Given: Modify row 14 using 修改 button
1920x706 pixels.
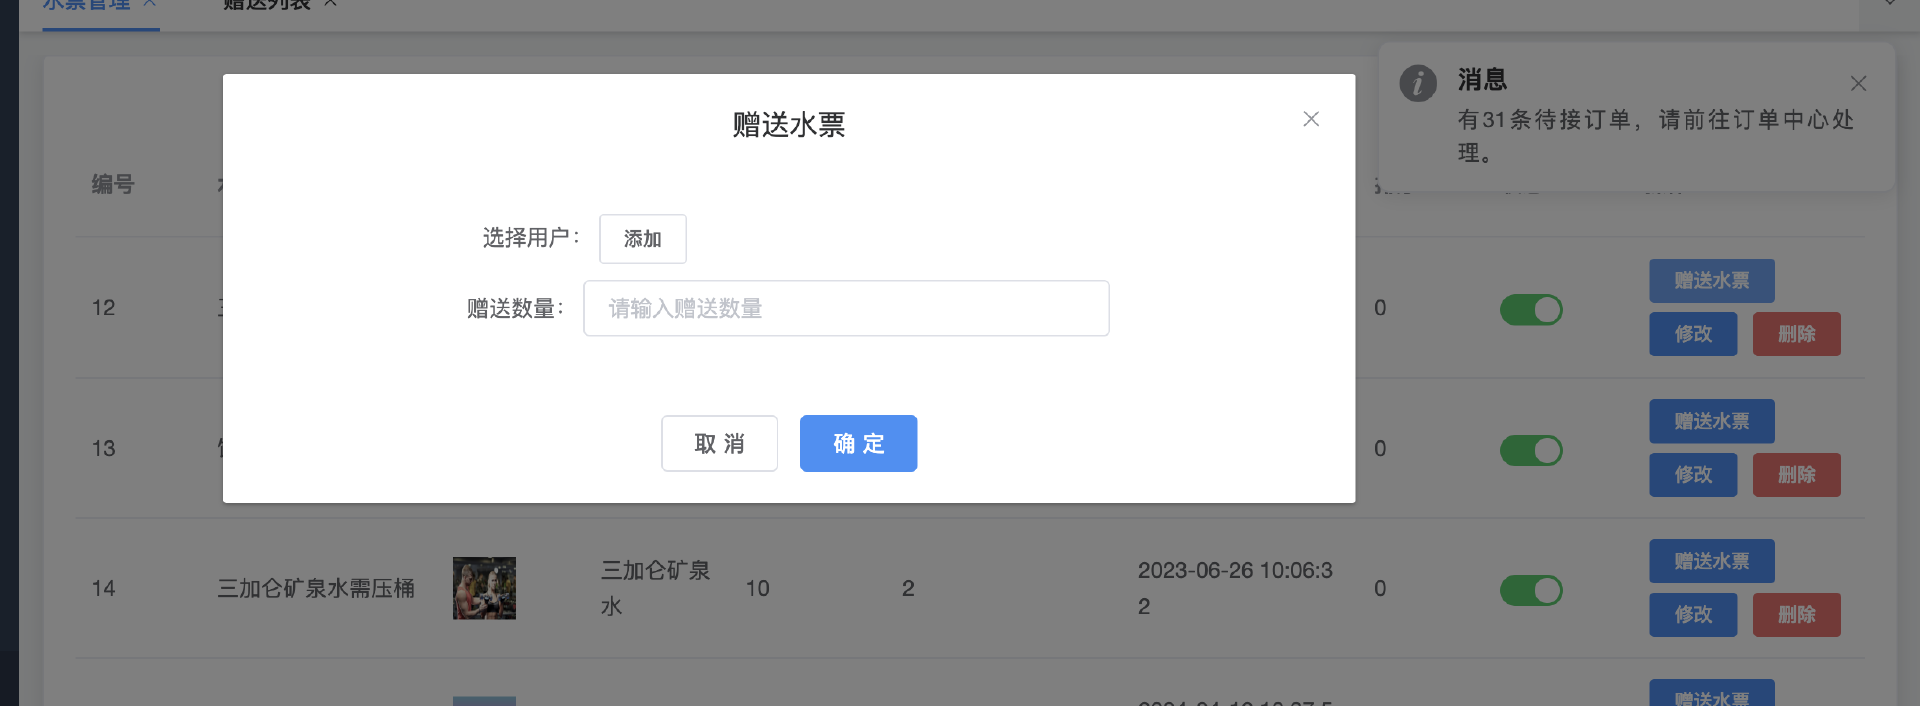Looking at the screenshot, I should [1692, 615].
